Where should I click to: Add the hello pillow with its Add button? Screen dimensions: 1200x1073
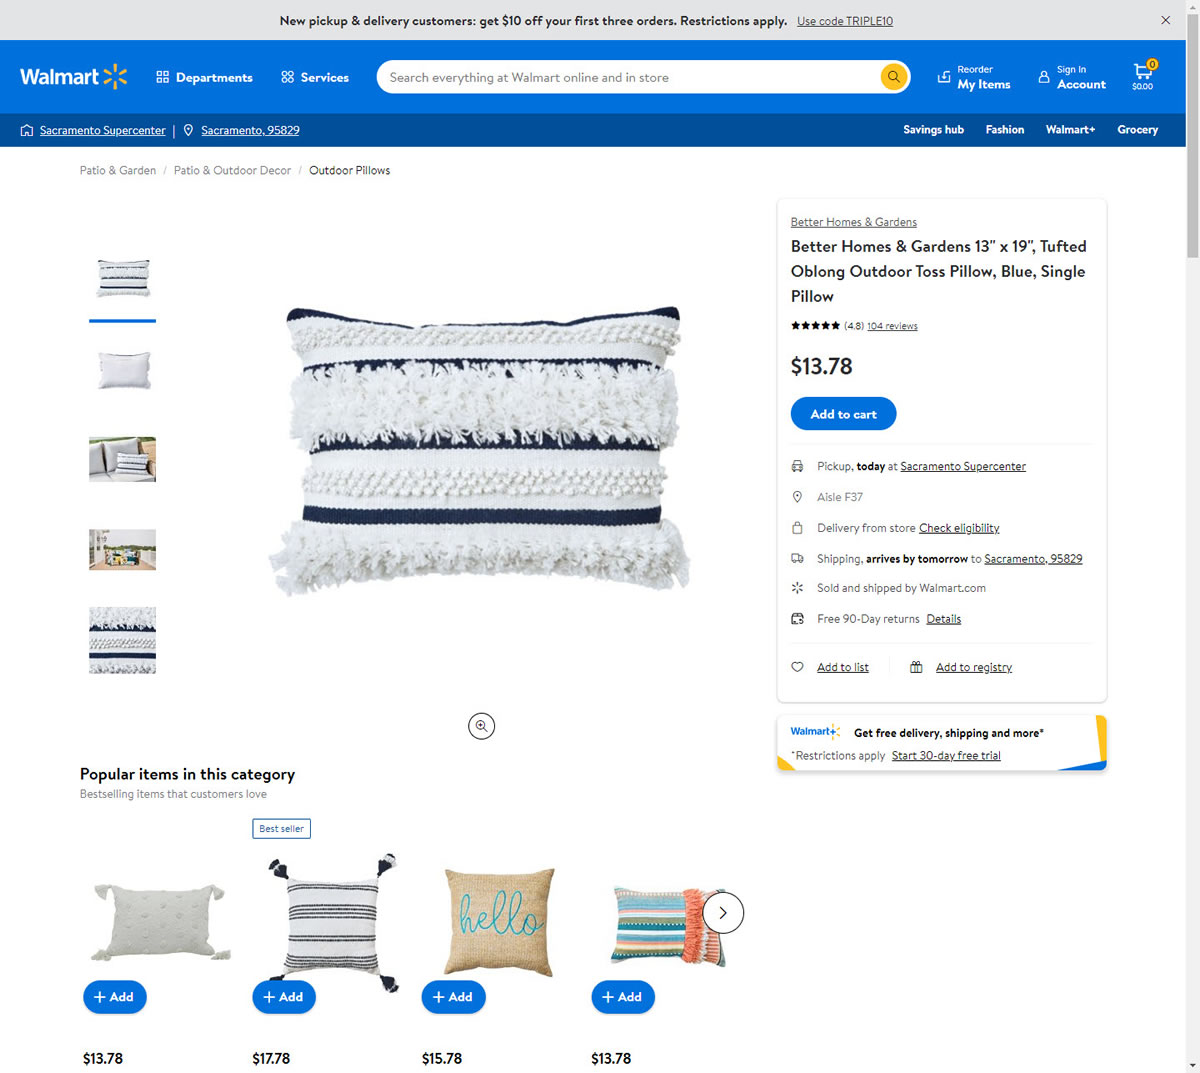[453, 997]
